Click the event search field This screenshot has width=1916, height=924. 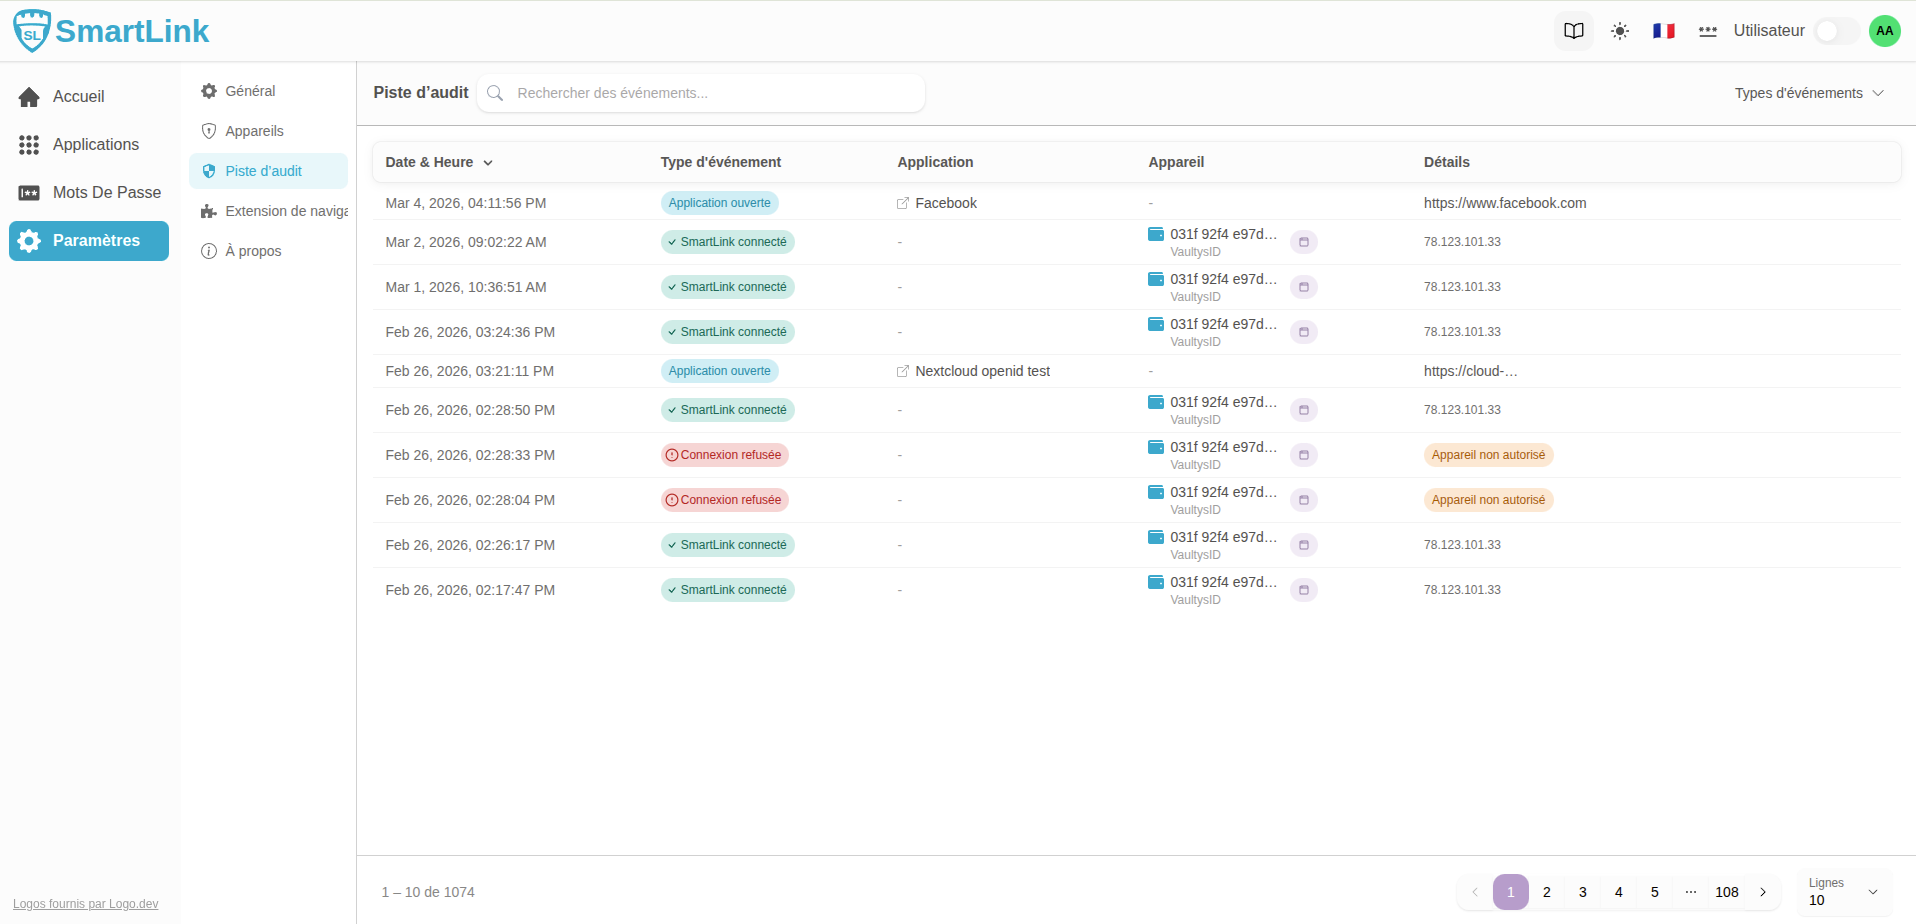pos(710,93)
